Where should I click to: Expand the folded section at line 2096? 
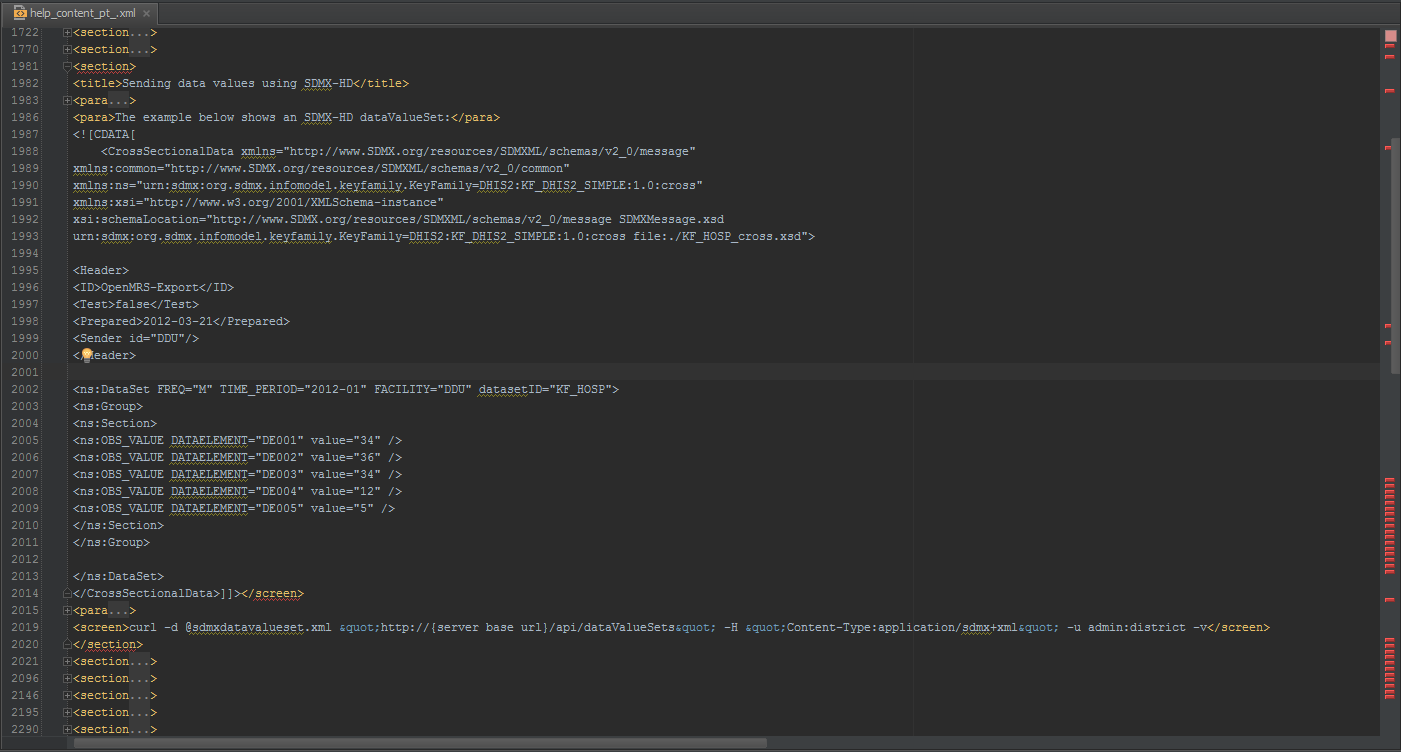67,678
